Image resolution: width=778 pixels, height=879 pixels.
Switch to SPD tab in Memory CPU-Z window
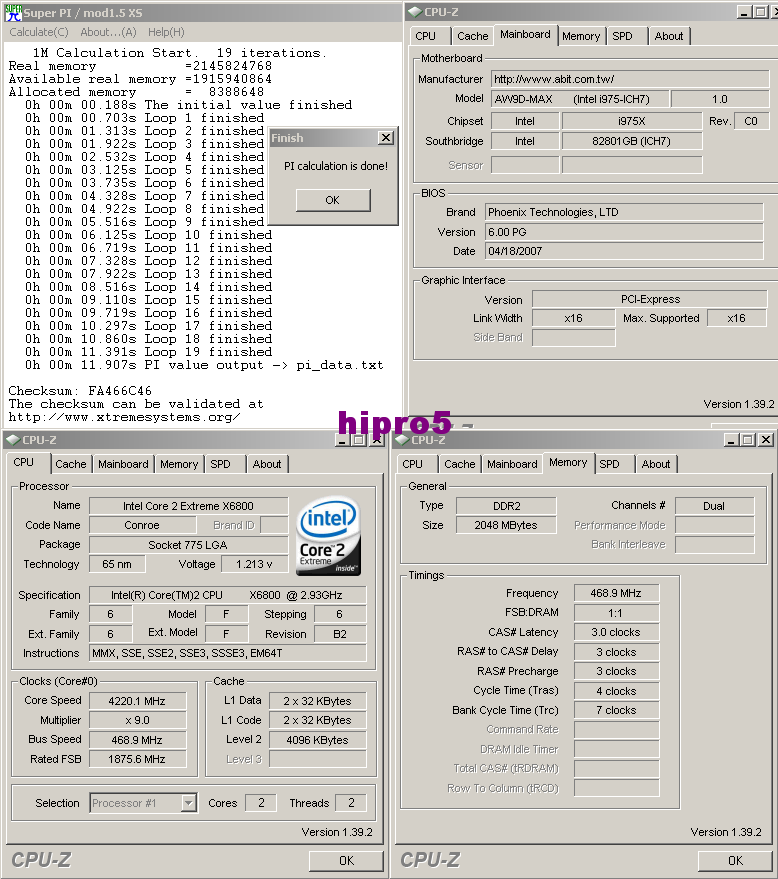[613, 464]
